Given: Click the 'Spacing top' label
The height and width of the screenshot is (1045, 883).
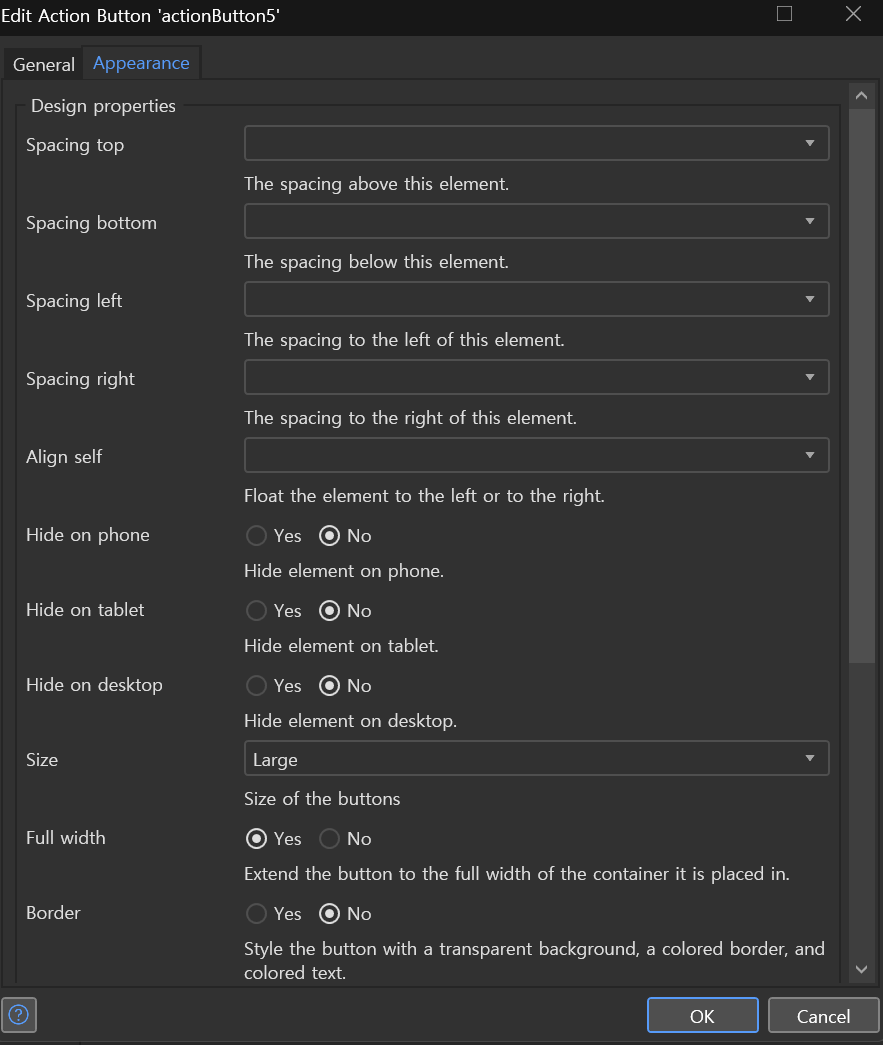Looking at the screenshot, I should point(75,145).
